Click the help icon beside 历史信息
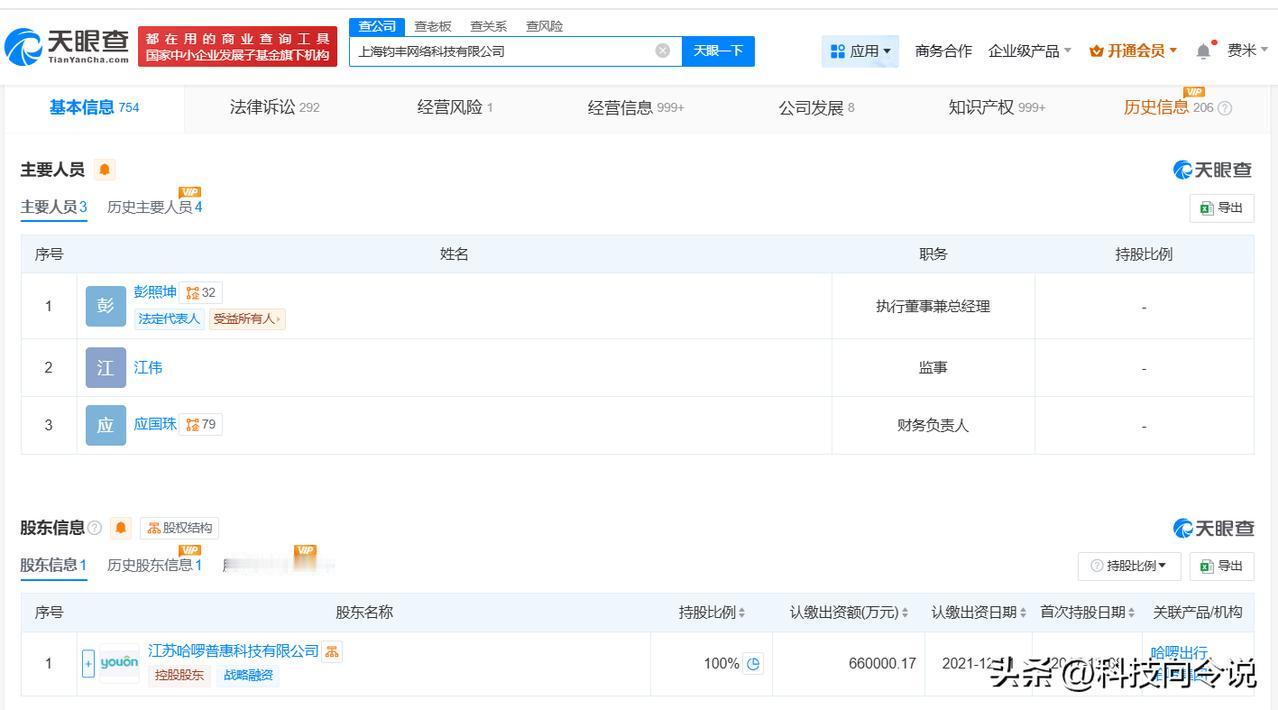 tap(1225, 108)
